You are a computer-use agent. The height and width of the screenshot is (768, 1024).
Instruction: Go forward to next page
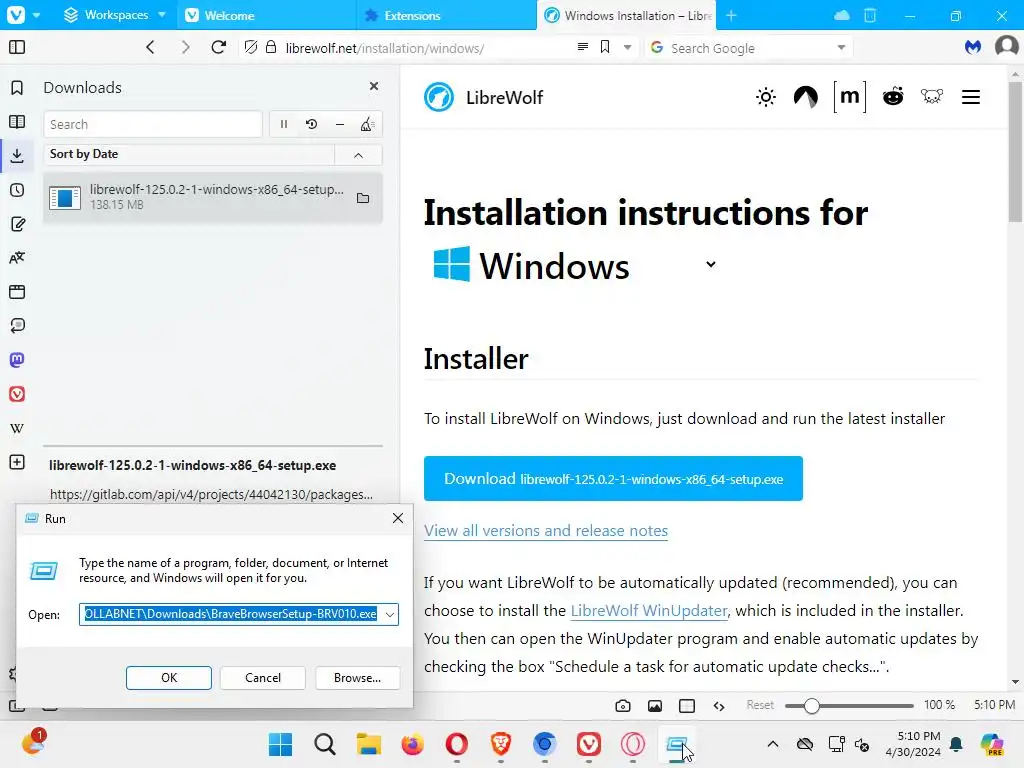[185, 48]
